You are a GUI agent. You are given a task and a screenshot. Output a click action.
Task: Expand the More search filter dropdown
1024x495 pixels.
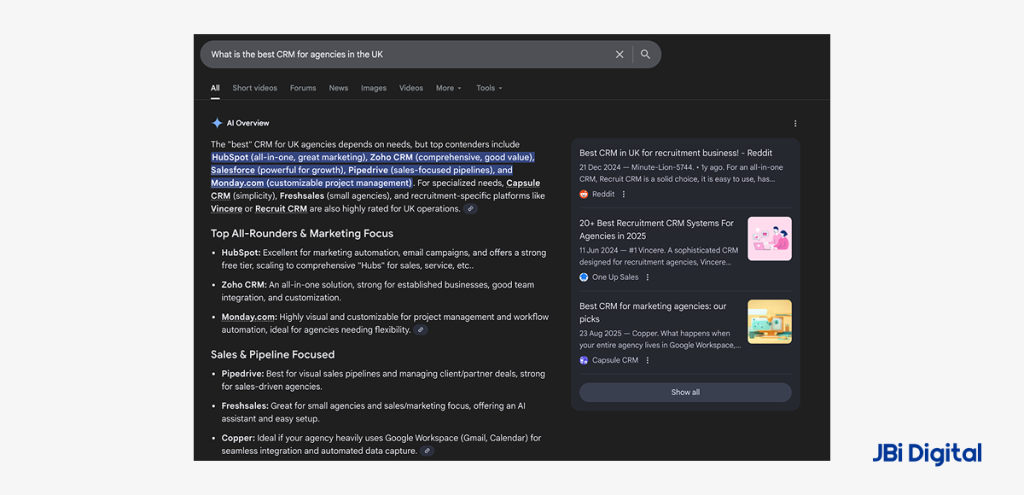449,88
